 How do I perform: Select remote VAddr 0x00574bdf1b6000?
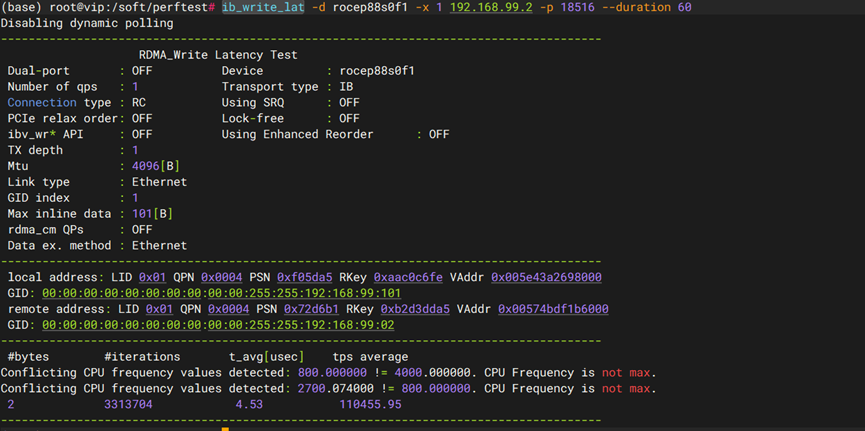tap(553, 309)
